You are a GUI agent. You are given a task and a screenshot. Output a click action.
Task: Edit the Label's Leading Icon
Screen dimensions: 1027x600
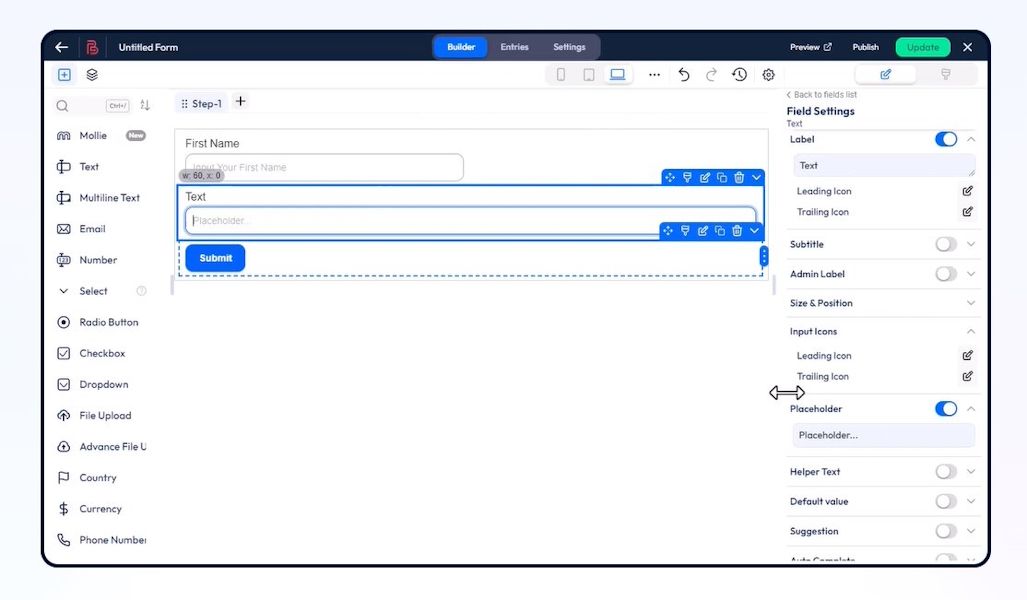[x=967, y=191]
